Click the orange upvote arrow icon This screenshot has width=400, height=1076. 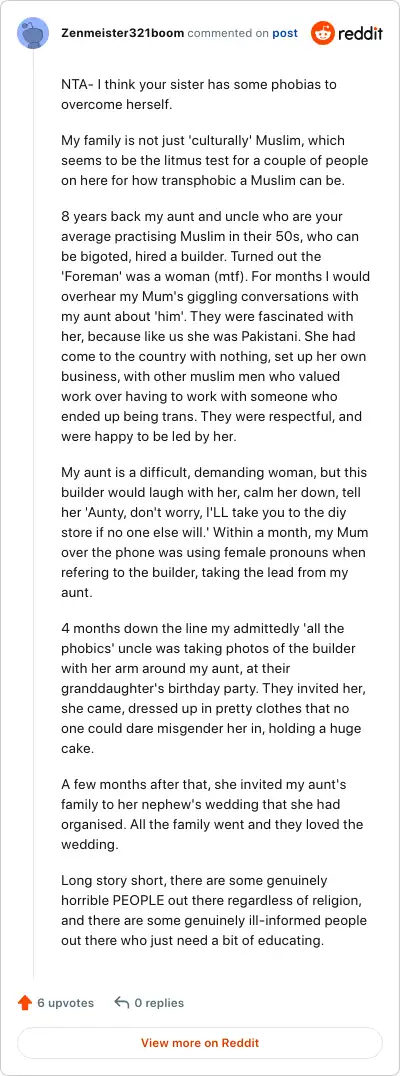(x=25, y=1003)
